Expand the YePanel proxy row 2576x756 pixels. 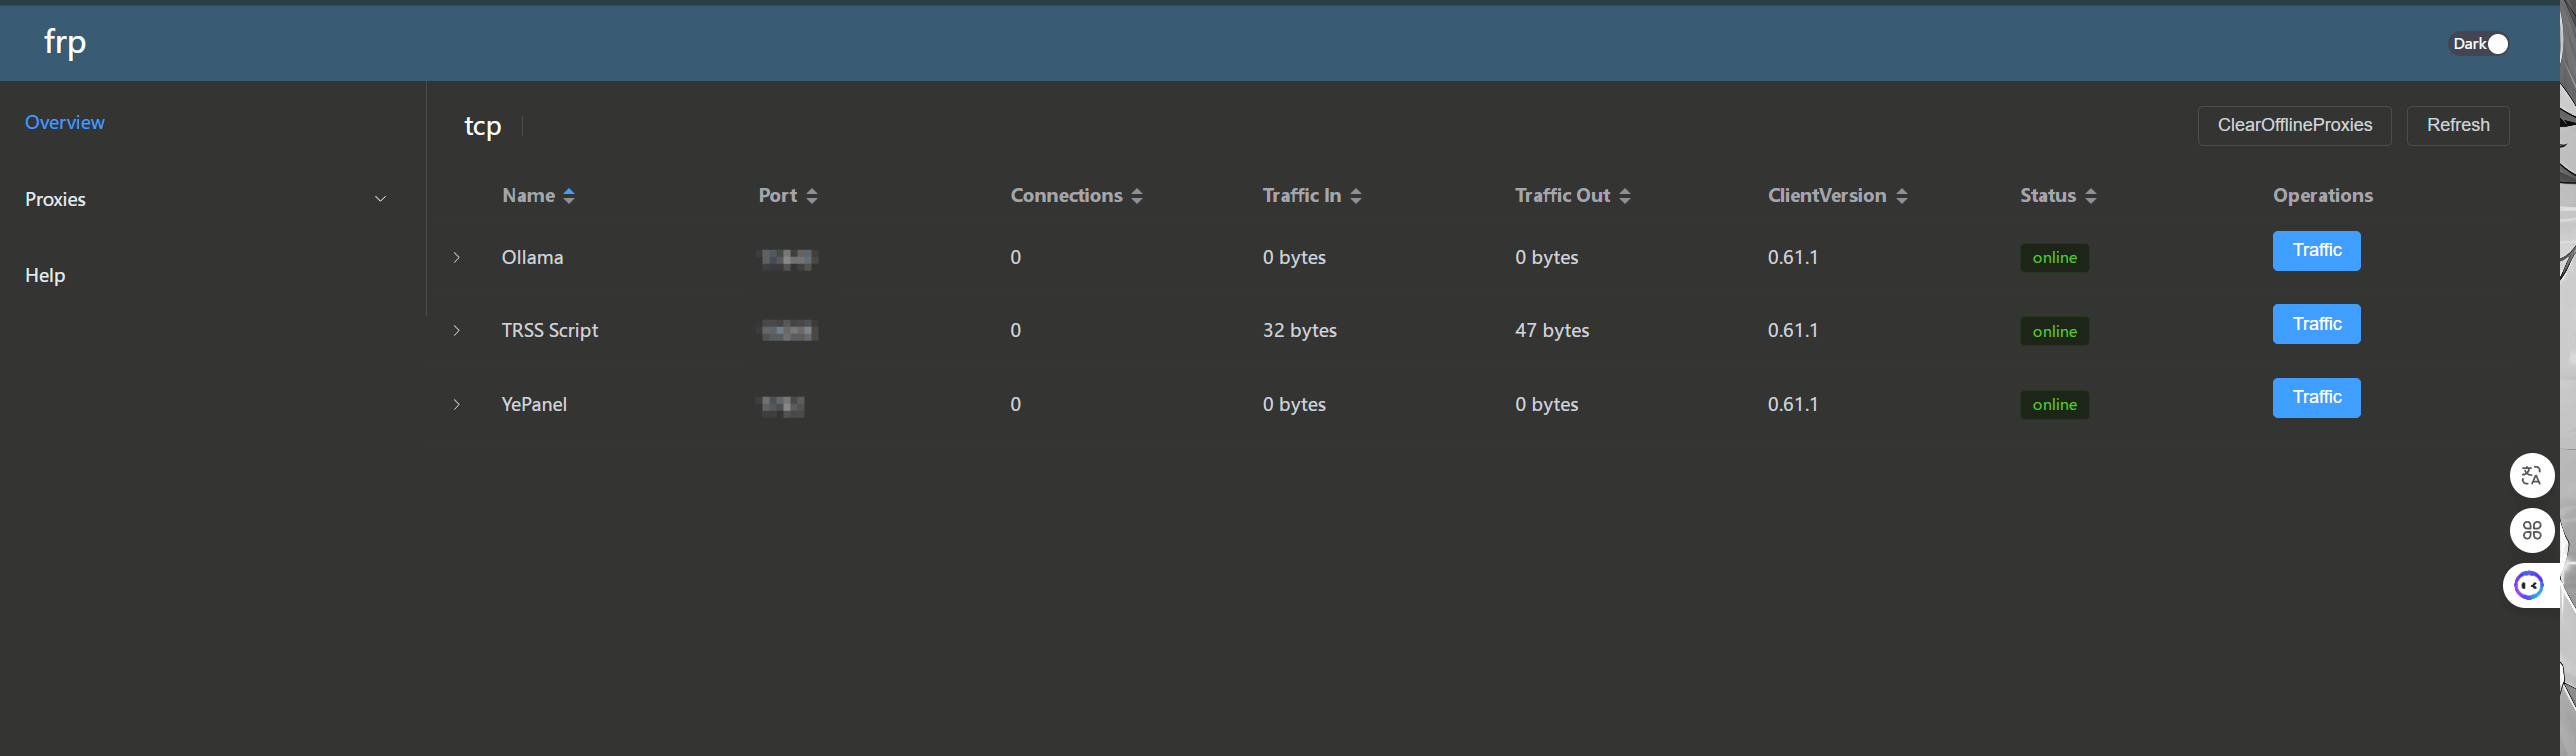[x=457, y=405]
